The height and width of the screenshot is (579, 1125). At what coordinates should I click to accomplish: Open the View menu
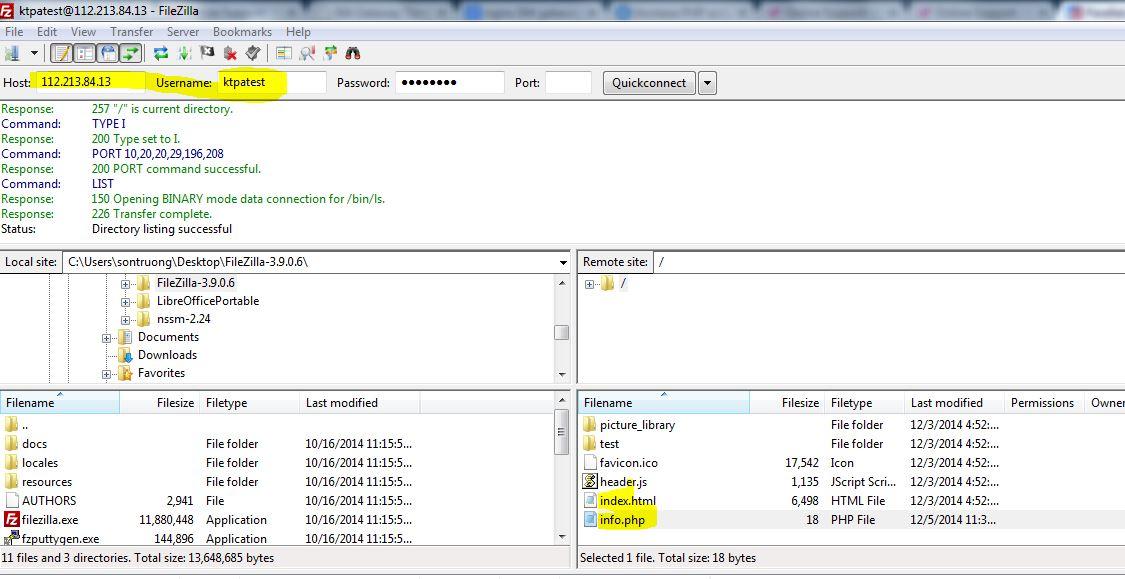pos(83,32)
